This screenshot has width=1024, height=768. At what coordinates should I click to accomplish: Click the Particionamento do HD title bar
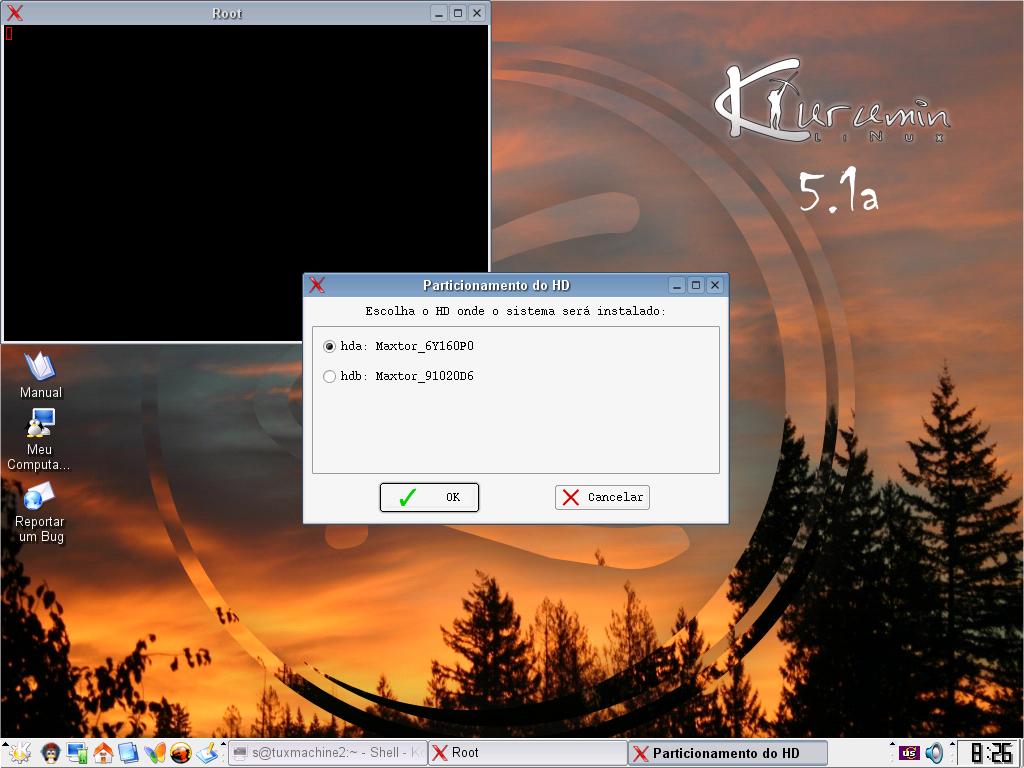pyautogui.click(x=496, y=285)
